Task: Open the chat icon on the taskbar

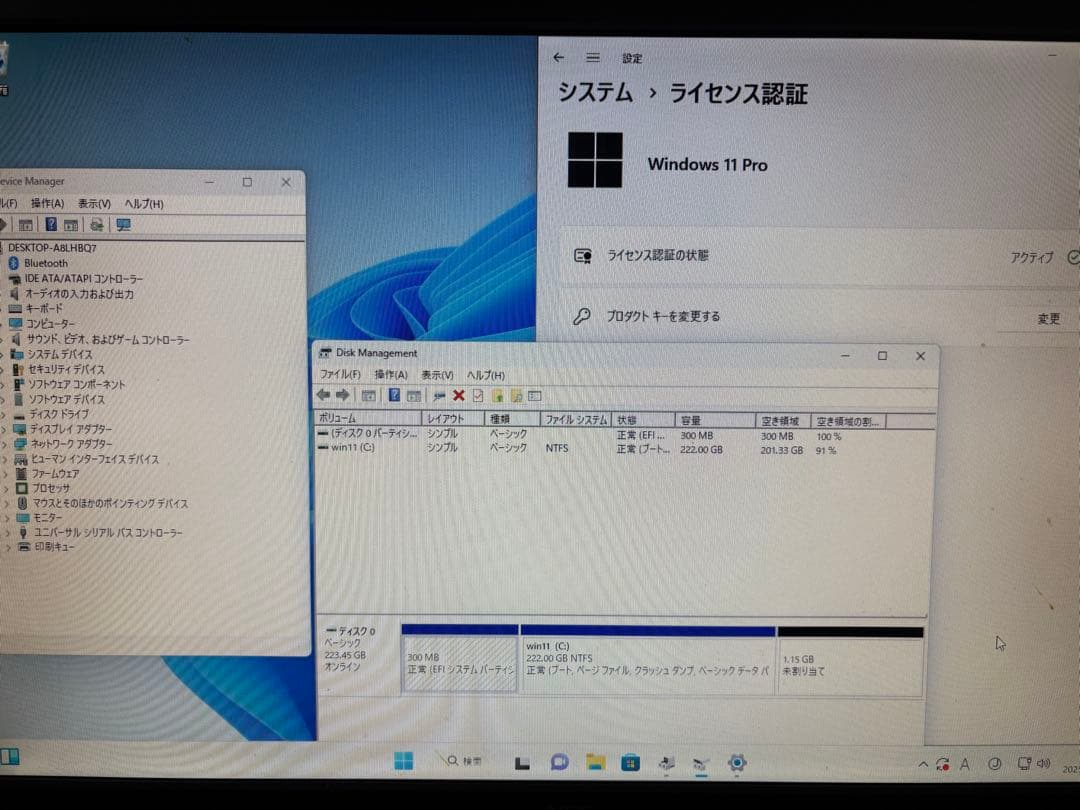Action: pyautogui.click(x=559, y=763)
